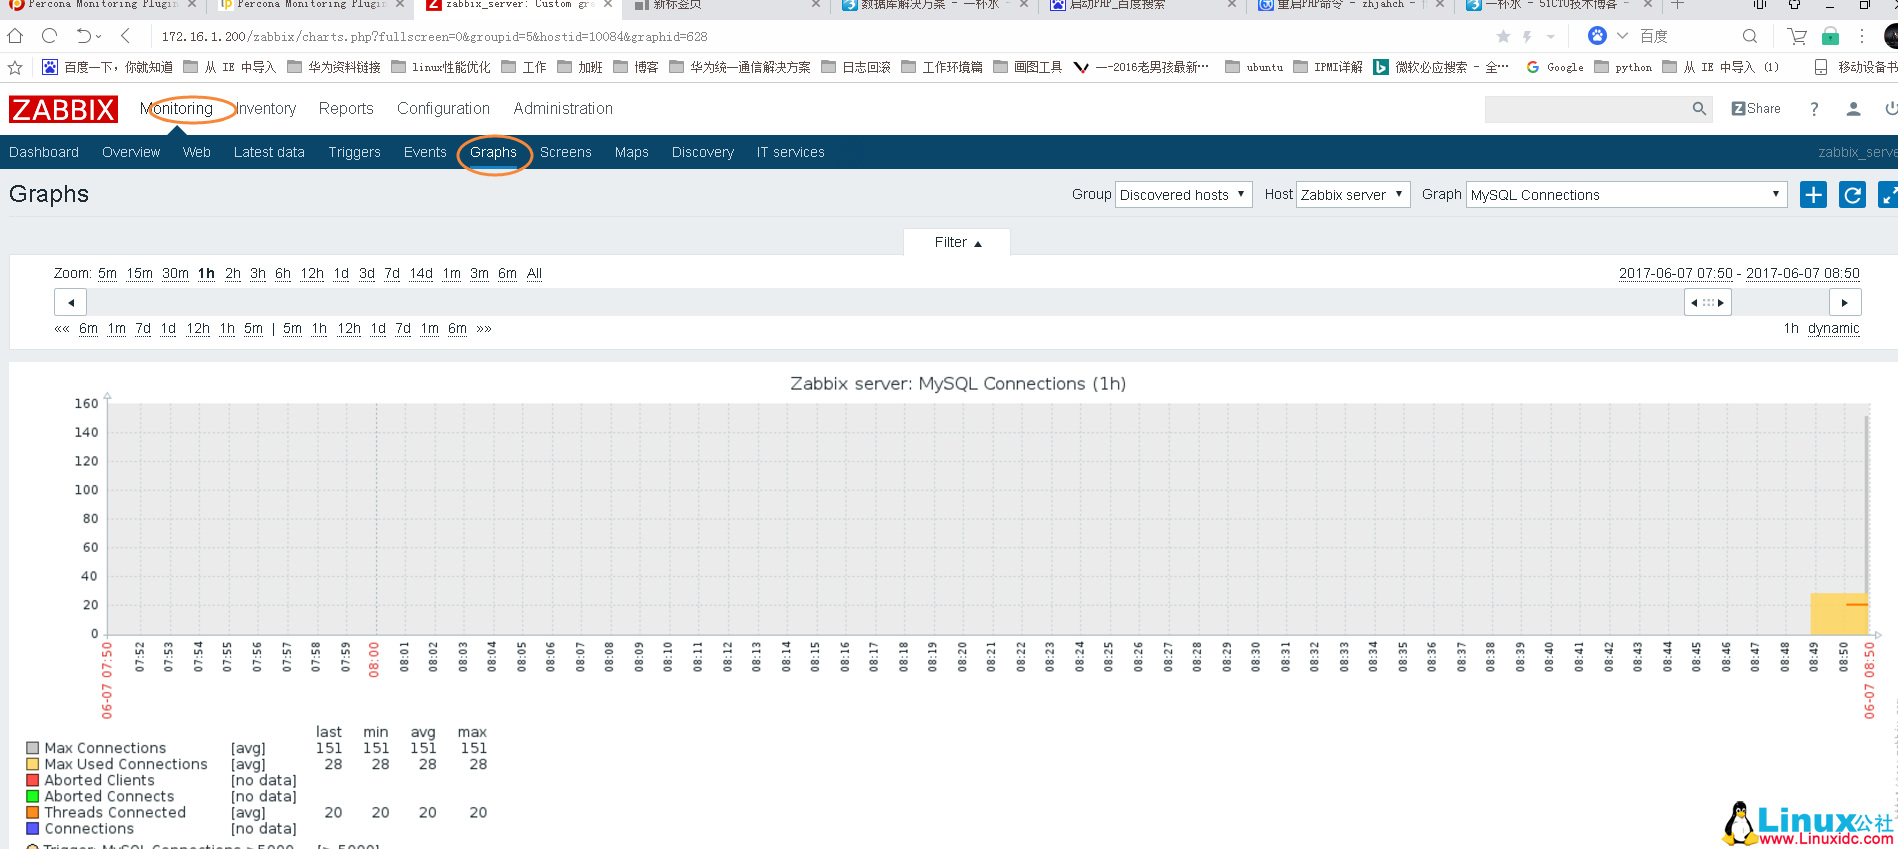Open Inventory menu

click(265, 108)
